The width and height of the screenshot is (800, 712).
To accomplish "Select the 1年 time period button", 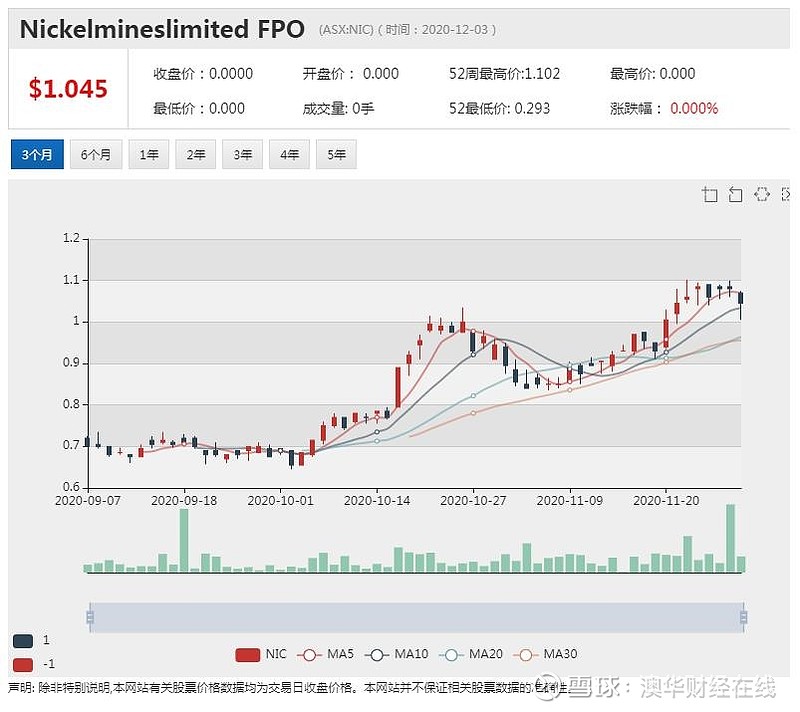I will (148, 154).
